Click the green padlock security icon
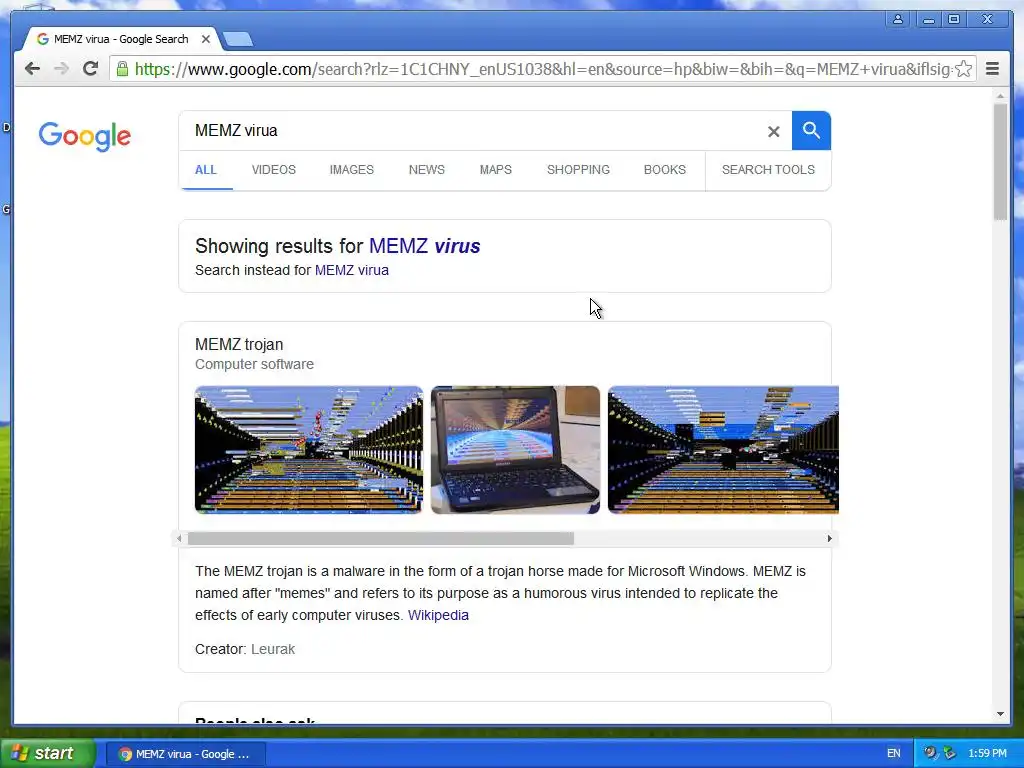The width and height of the screenshot is (1024, 768). (122, 69)
